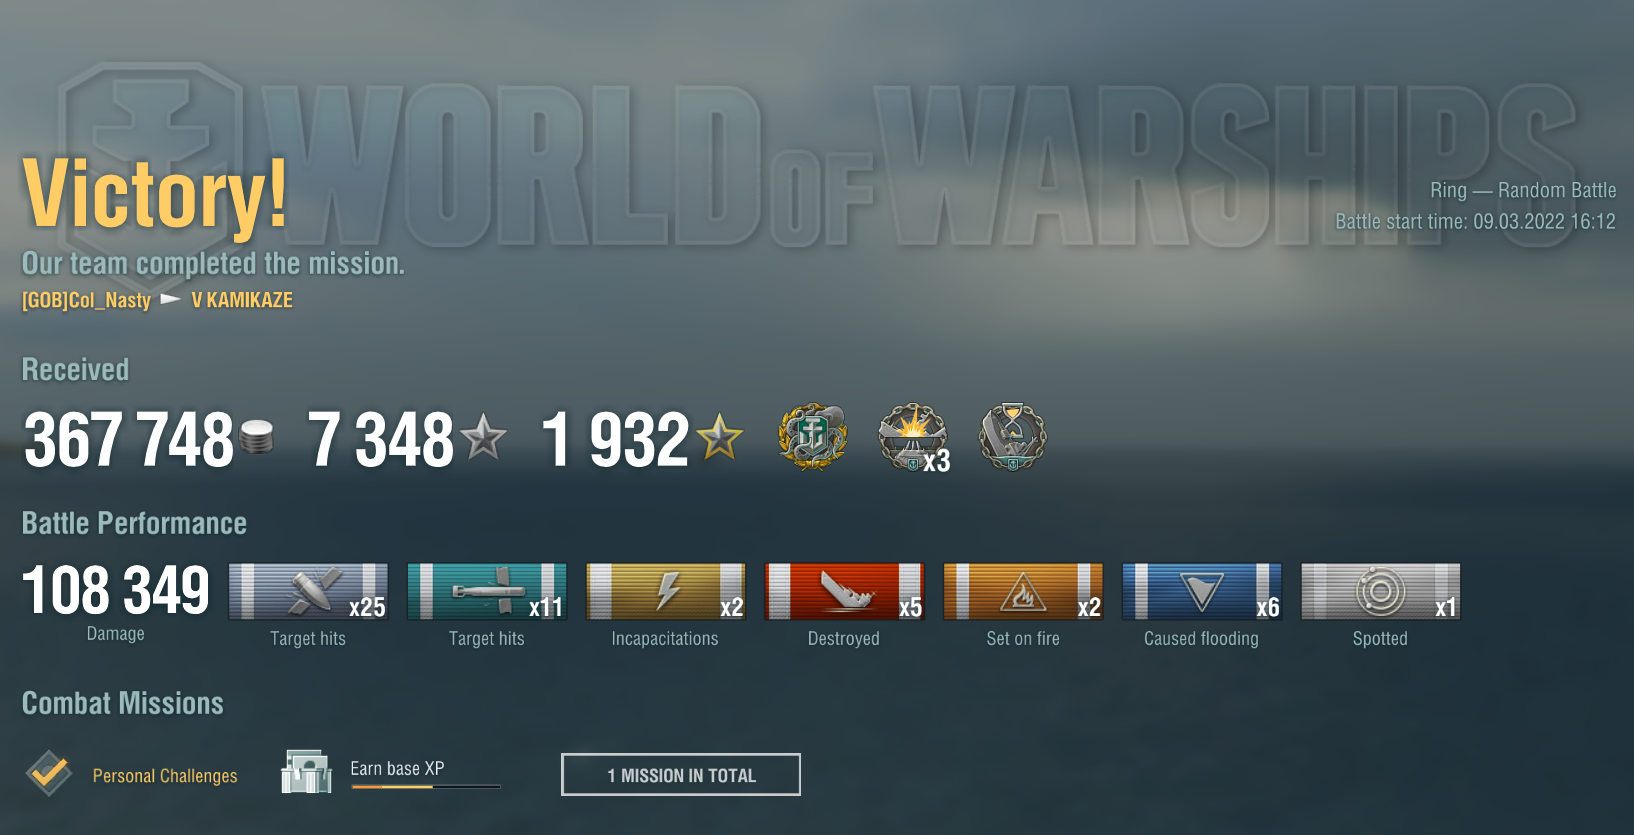Select the Earn base XP mission building icon
1634x835 pixels.
coord(307,772)
